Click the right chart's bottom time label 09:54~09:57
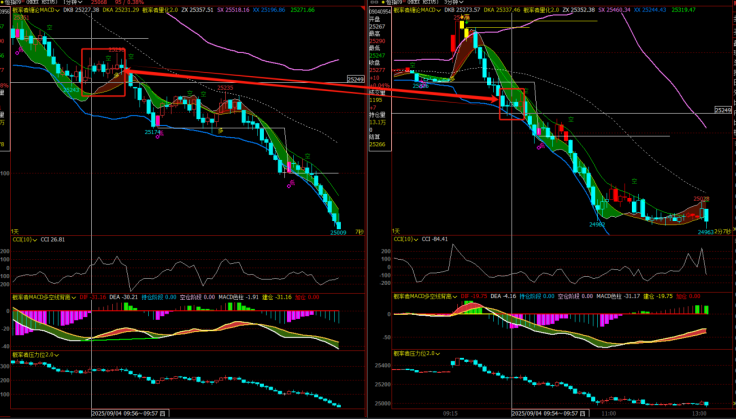This screenshot has width=737, height=419. [x=545, y=412]
